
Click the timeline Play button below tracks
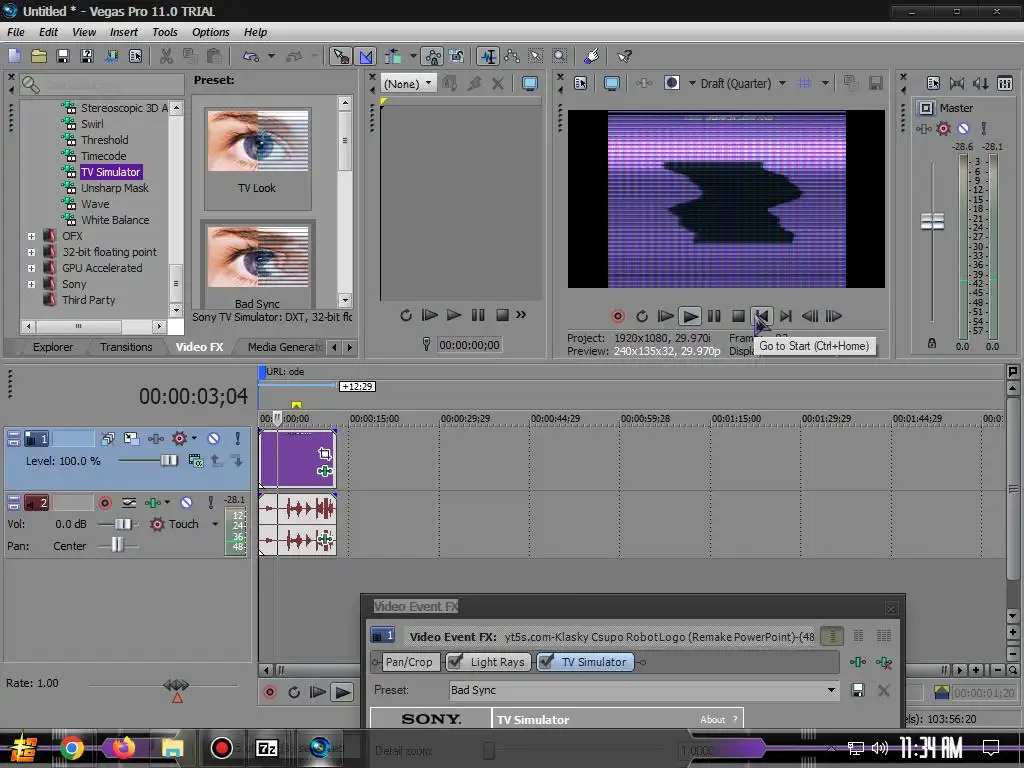point(342,692)
